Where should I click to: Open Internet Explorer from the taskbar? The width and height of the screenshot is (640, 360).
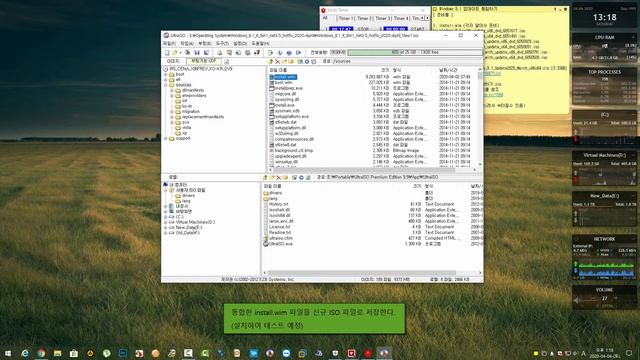[25, 353]
